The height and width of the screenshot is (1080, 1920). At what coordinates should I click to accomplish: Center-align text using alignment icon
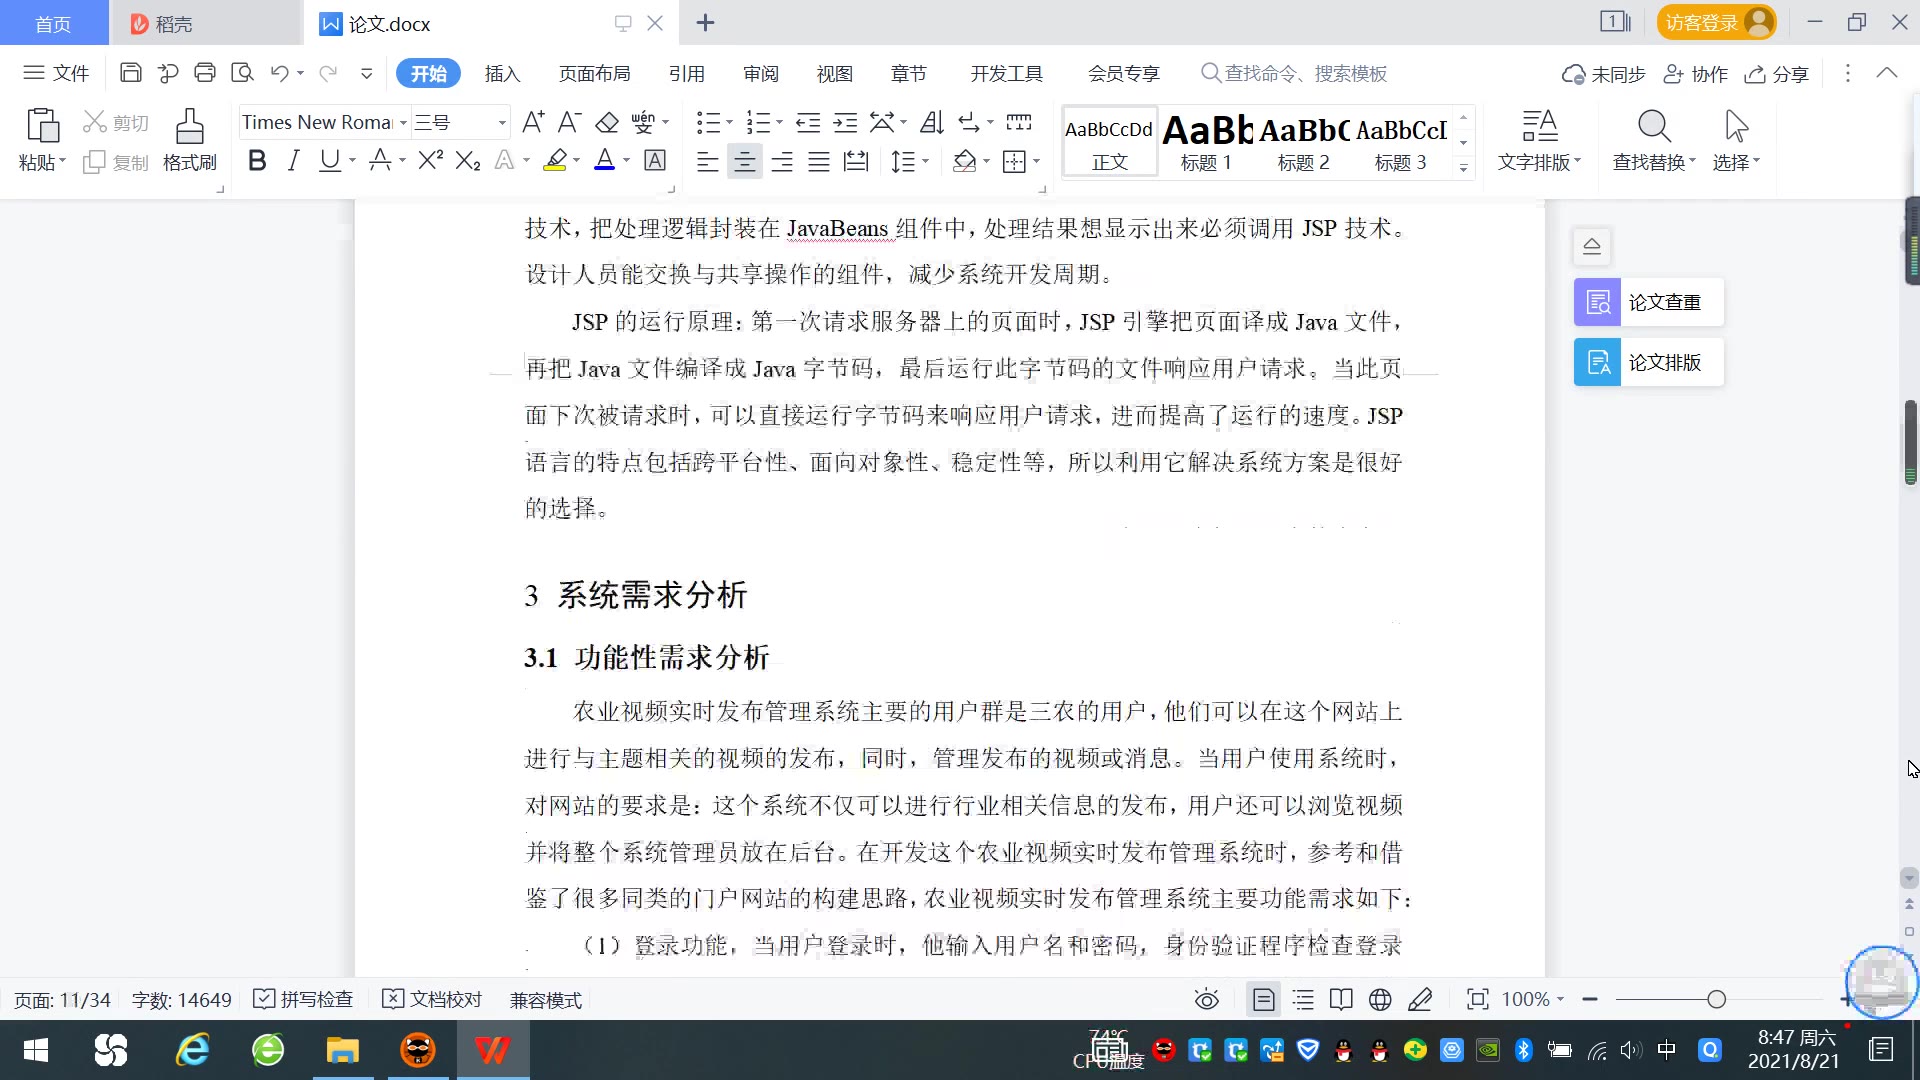tap(744, 162)
